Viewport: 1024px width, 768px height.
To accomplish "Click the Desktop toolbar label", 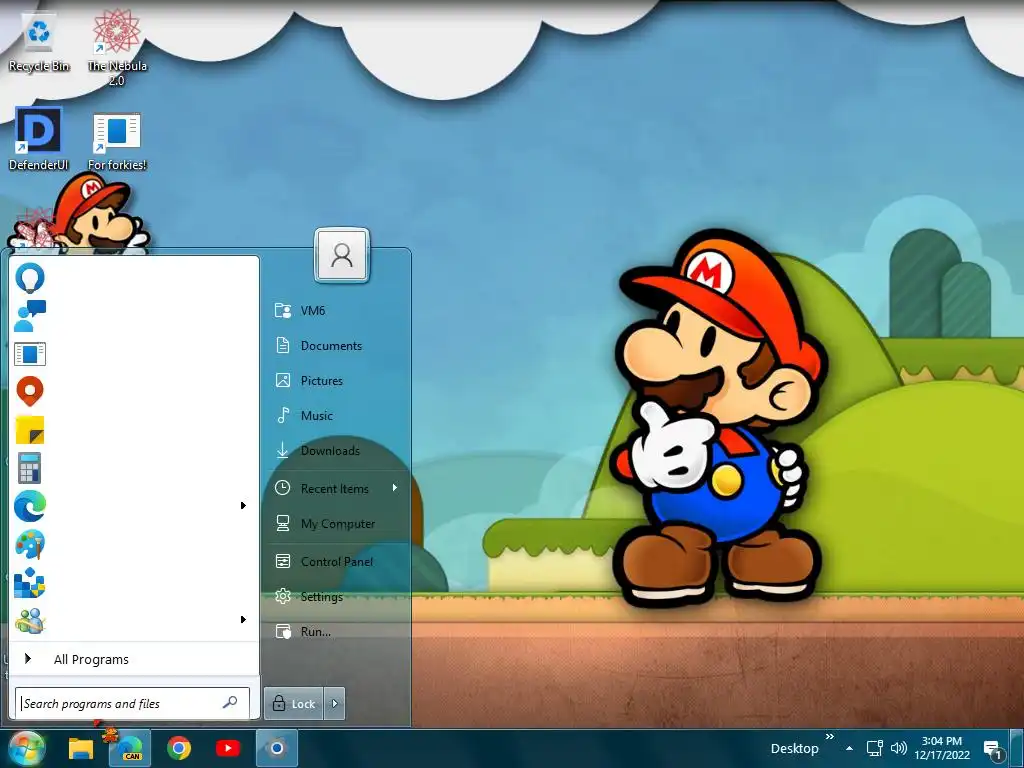I will pyautogui.click(x=794, y=749).
